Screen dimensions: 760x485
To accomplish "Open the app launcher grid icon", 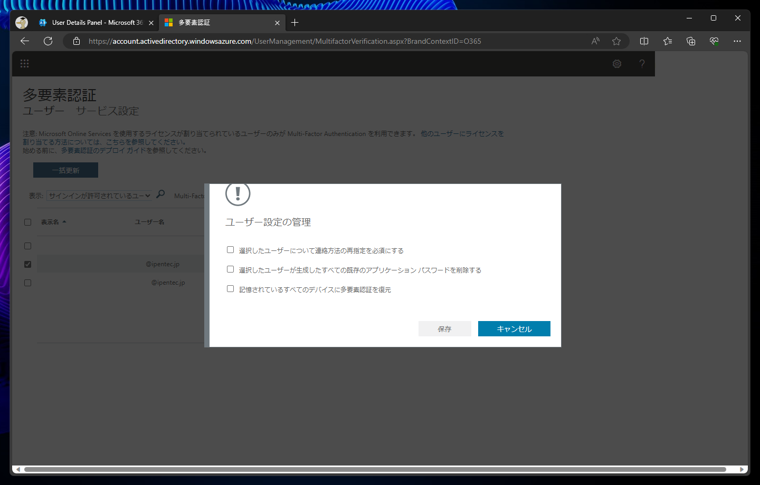I will click(25, 63).
